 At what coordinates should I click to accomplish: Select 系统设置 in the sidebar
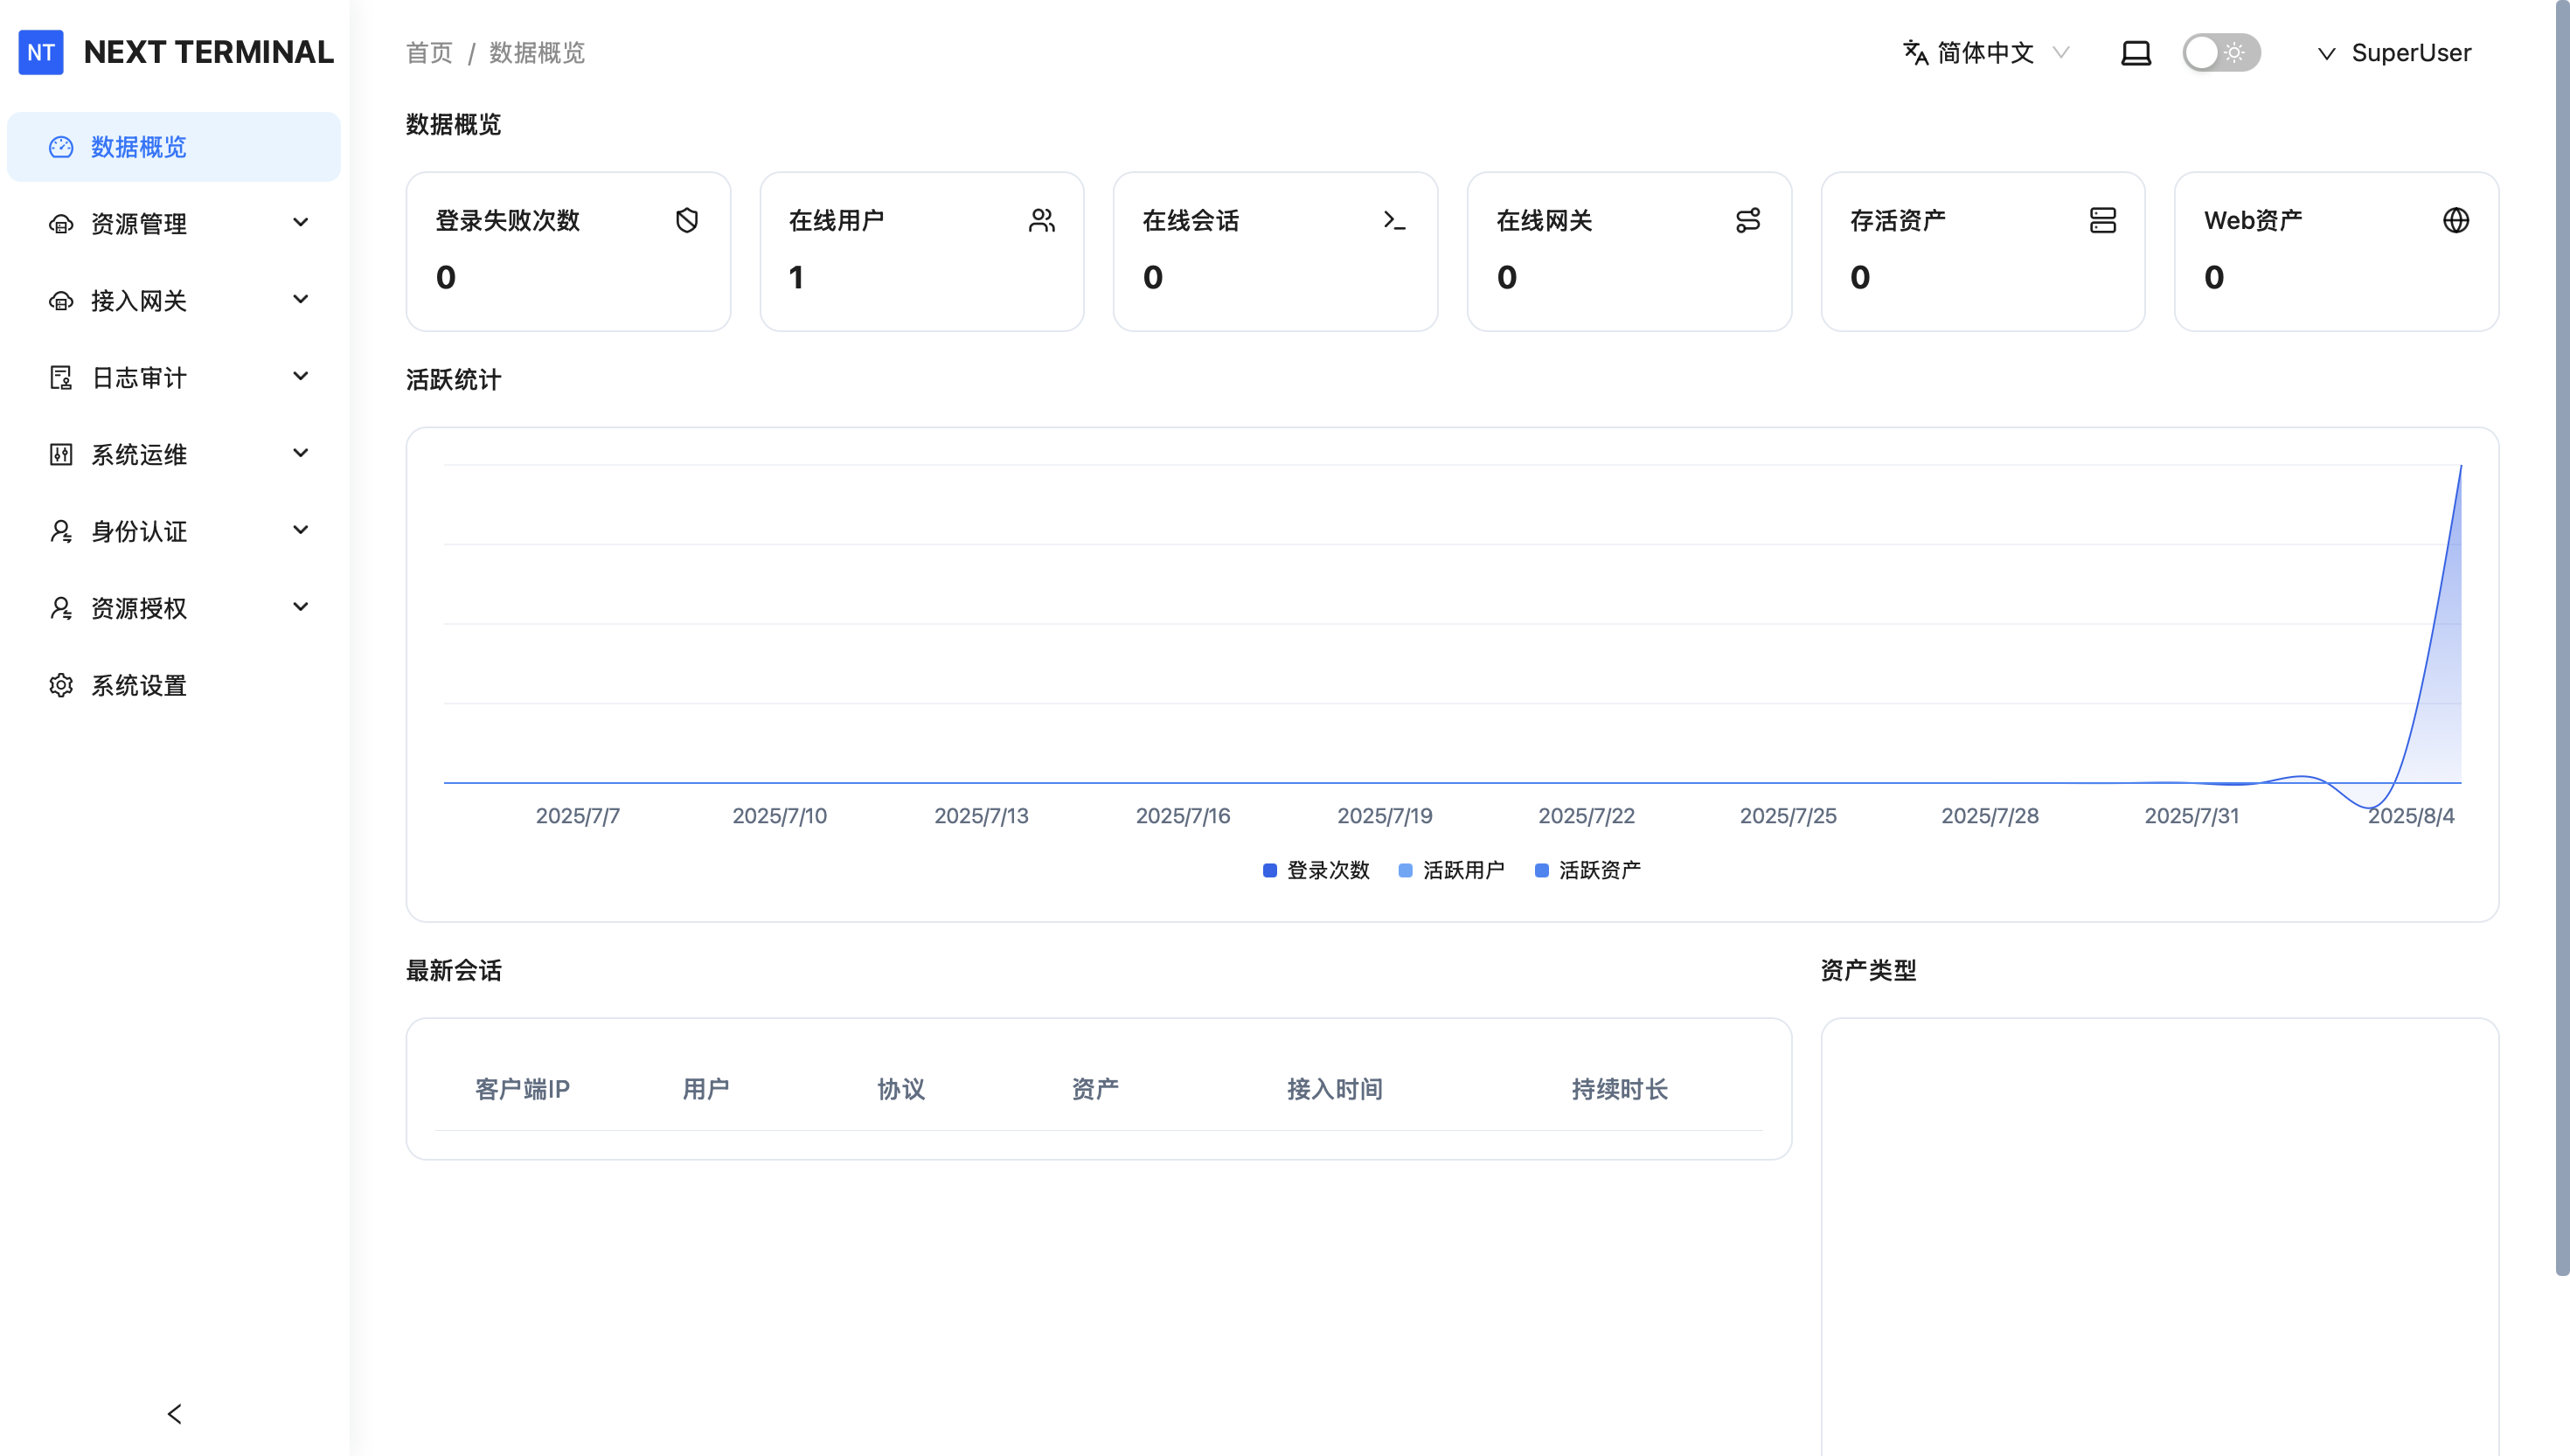point(139,685)
